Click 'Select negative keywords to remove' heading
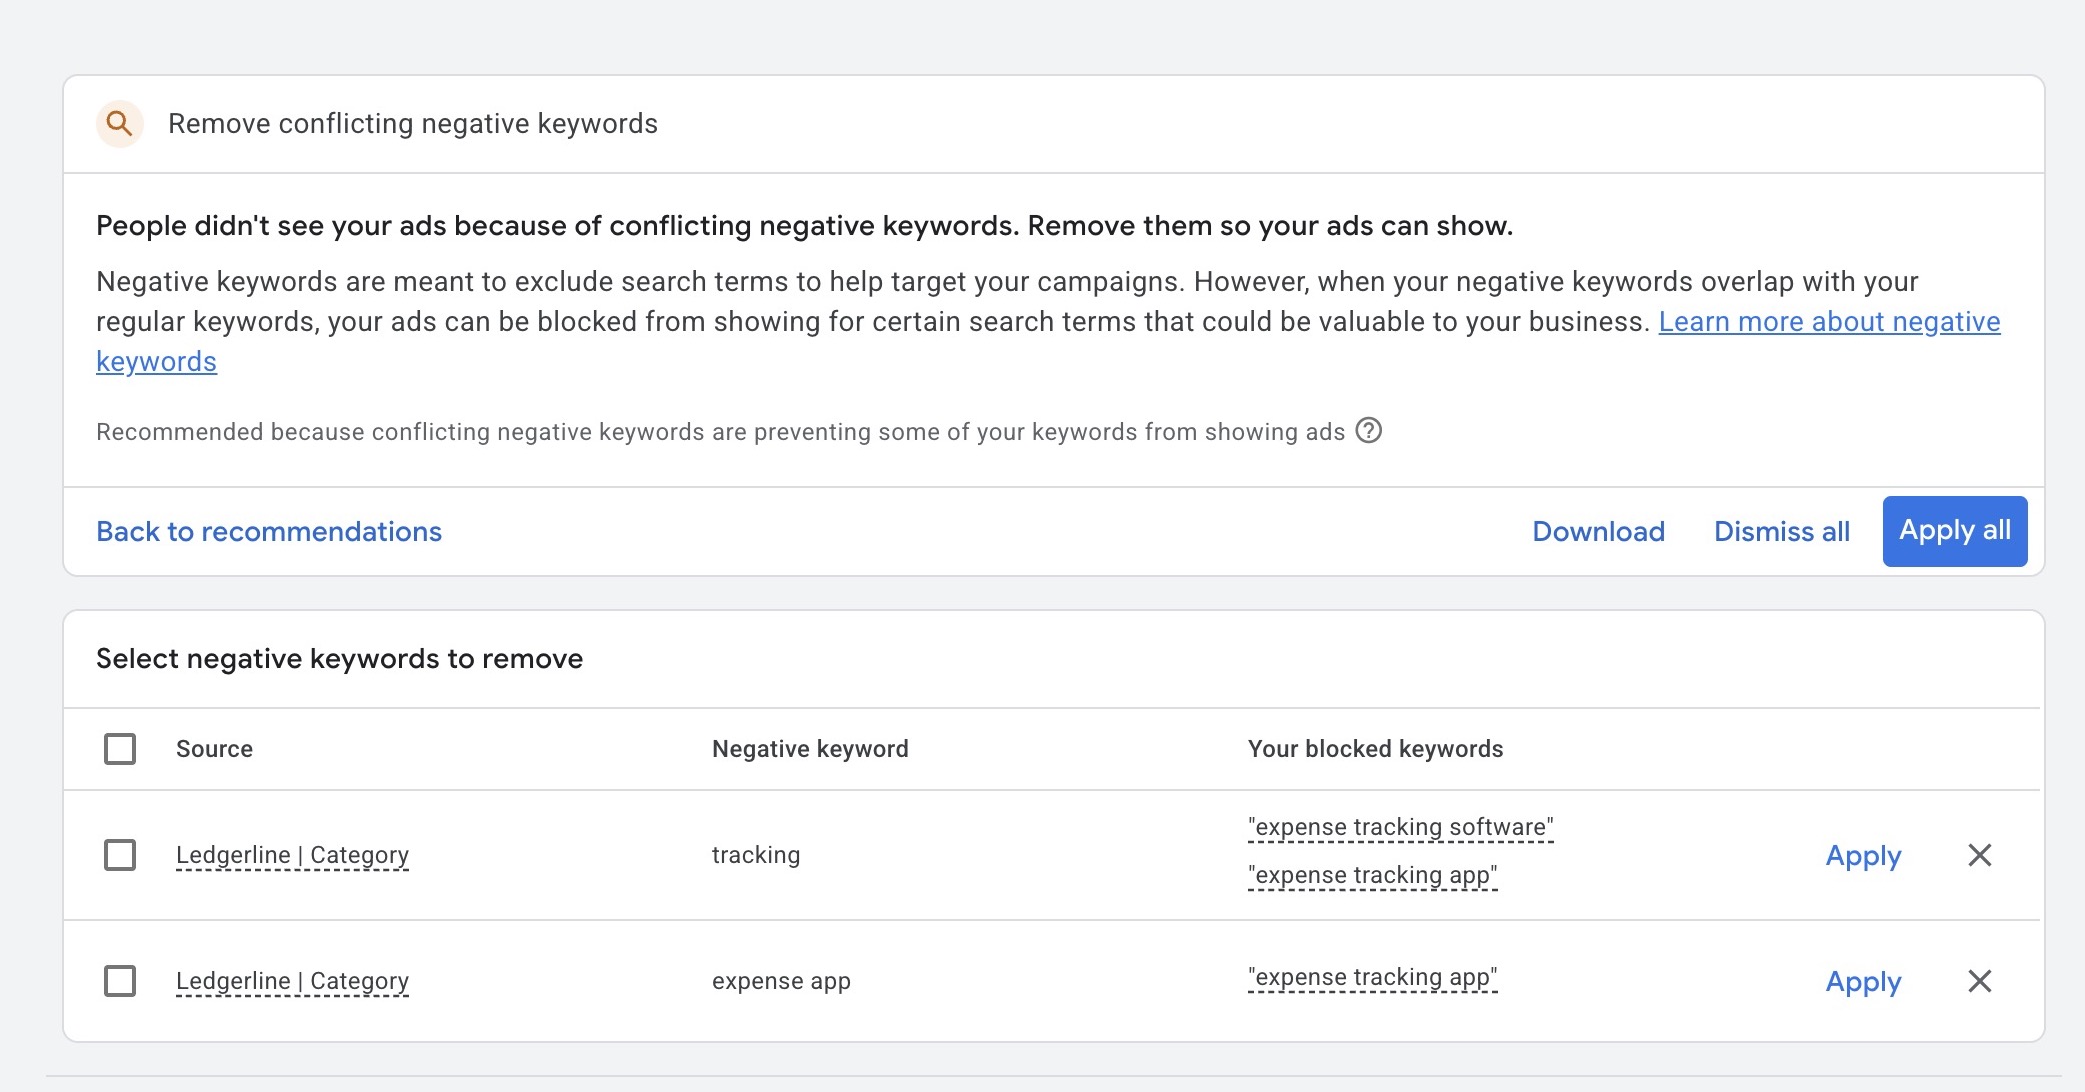 point(339,659)
